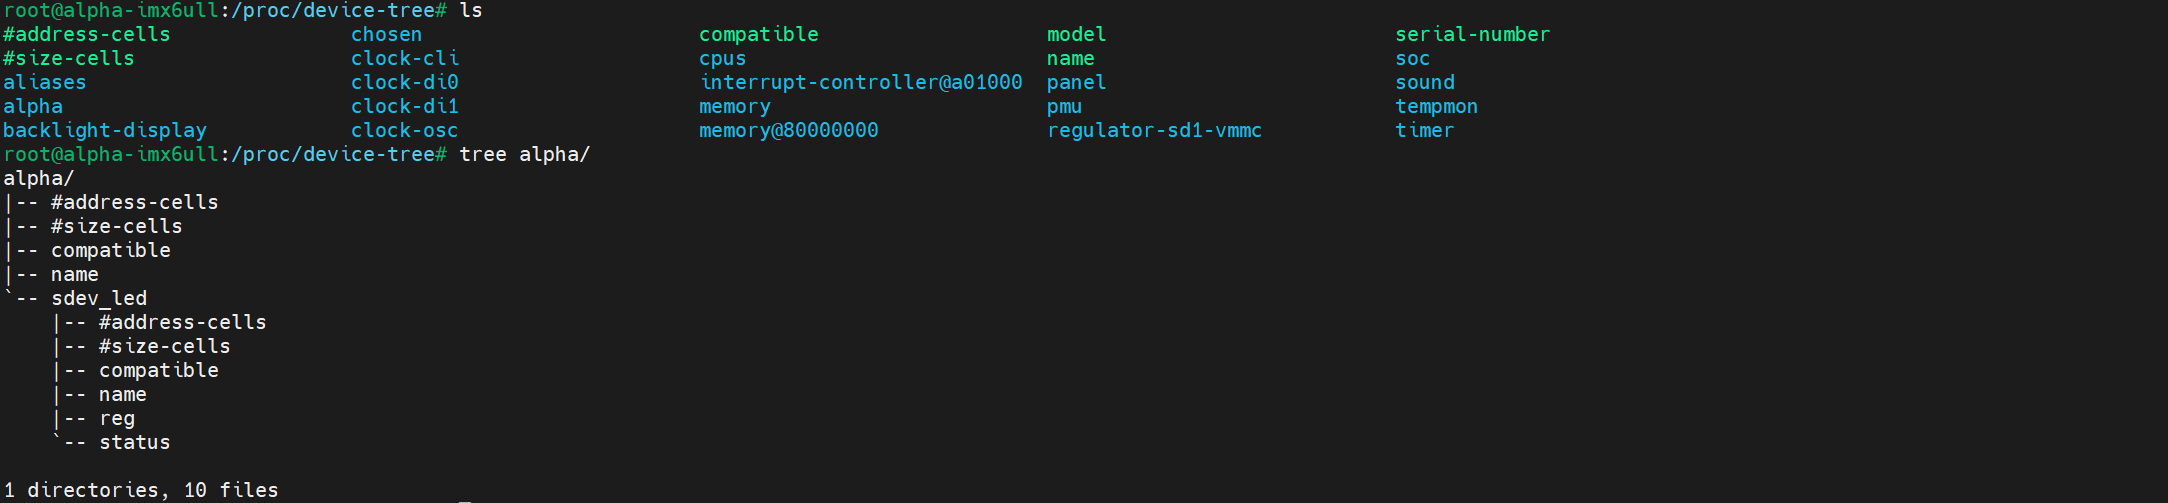Click the backlight-display directory entry

click(x=104, y=130)
